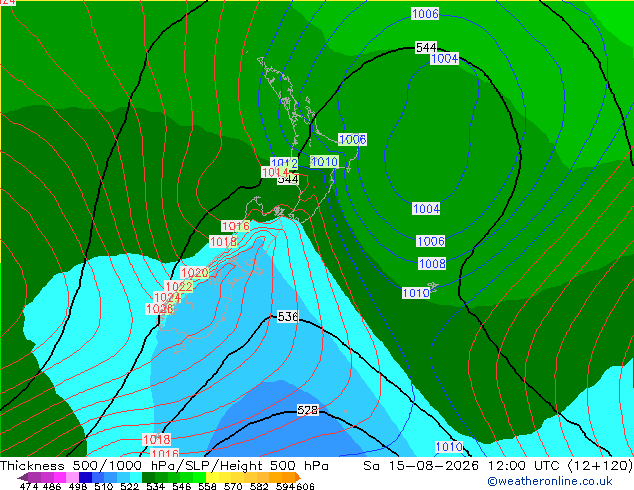This screenshot has width=634, height=490.
Task: Click the forecast date 'Sa 15-08-2026 12:00 UTC'
Action: coord(463,466)
